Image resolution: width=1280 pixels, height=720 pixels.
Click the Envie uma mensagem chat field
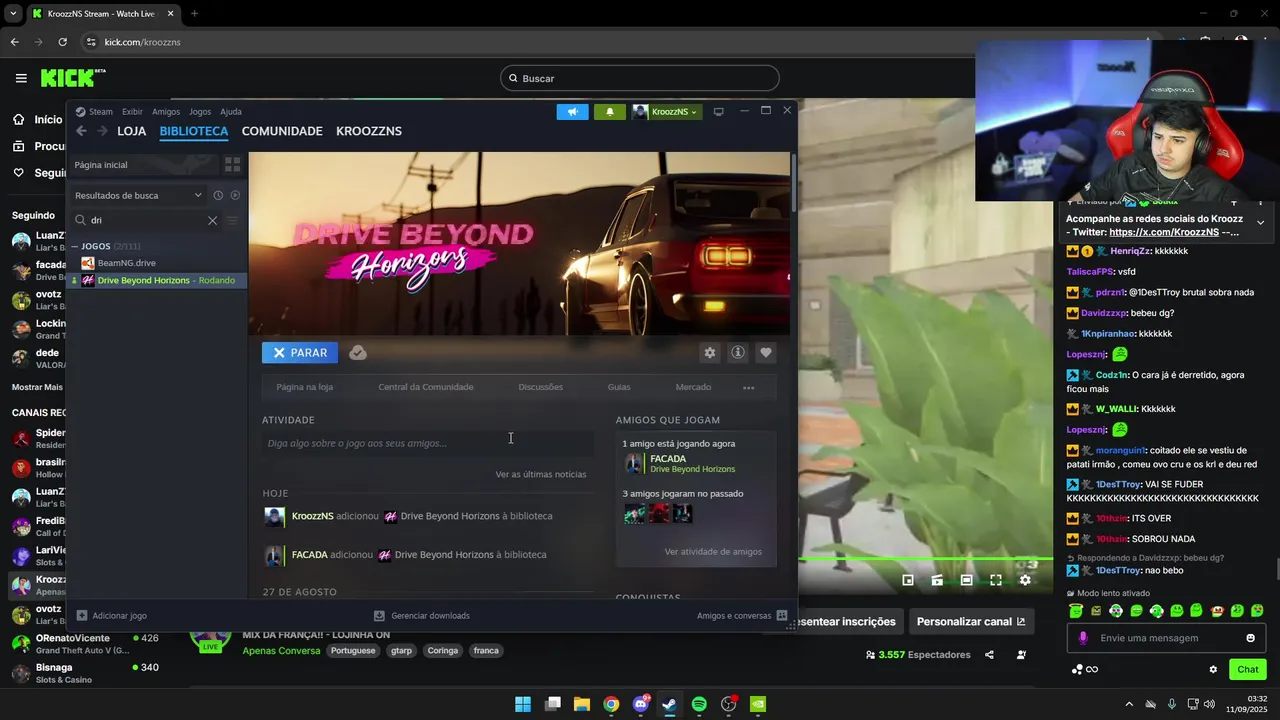1165,638
